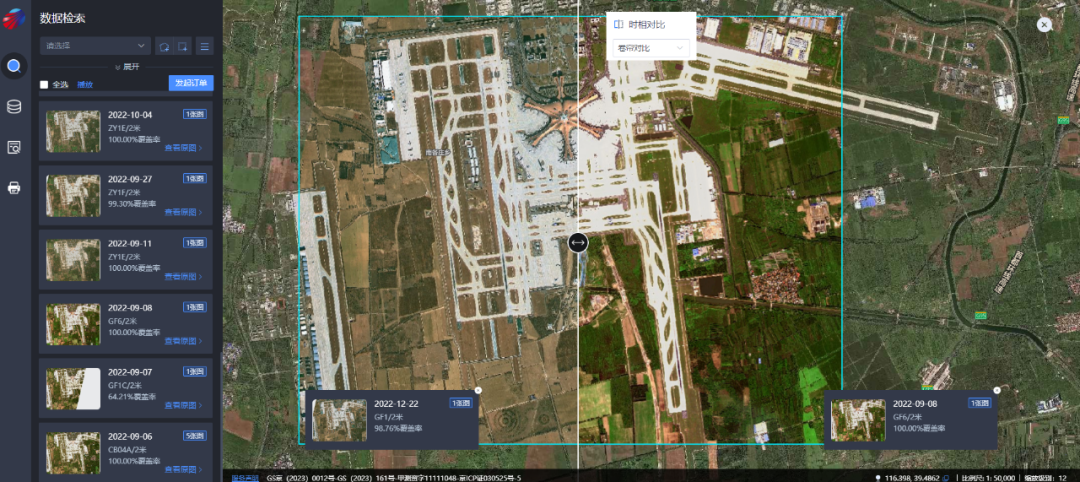1080x482 pixels.
Task: Select the 2022-09-06 result thumbnail
Action: 73,452
